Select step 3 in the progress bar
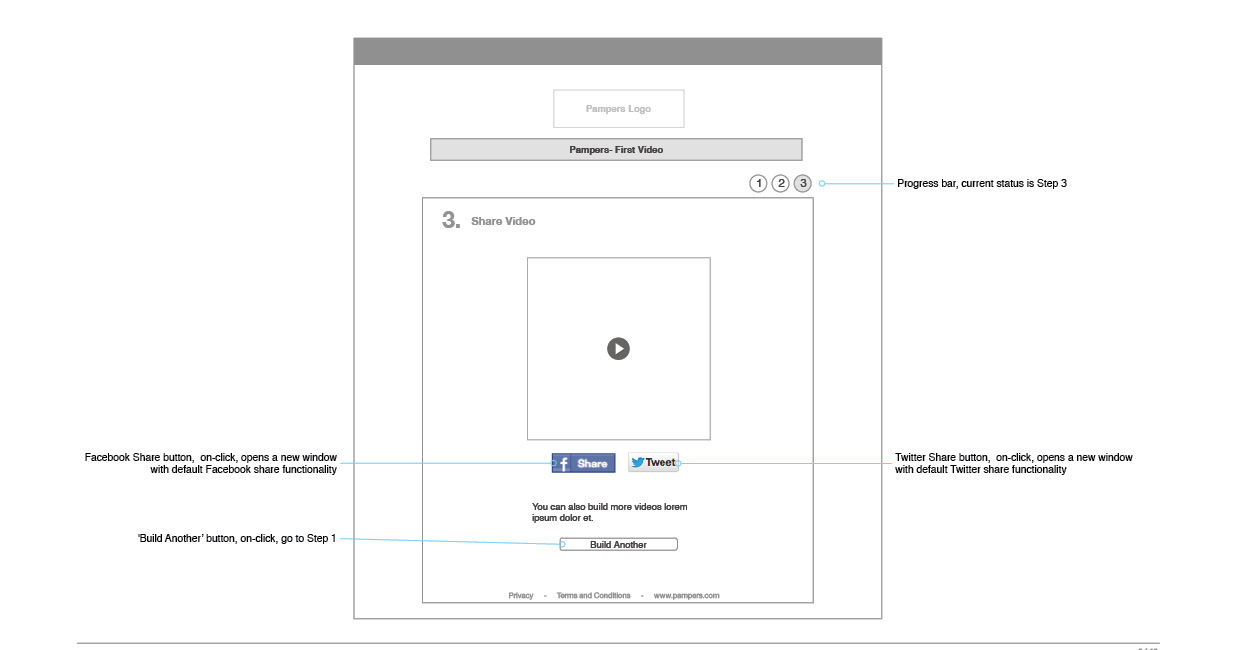 (803, 183)
